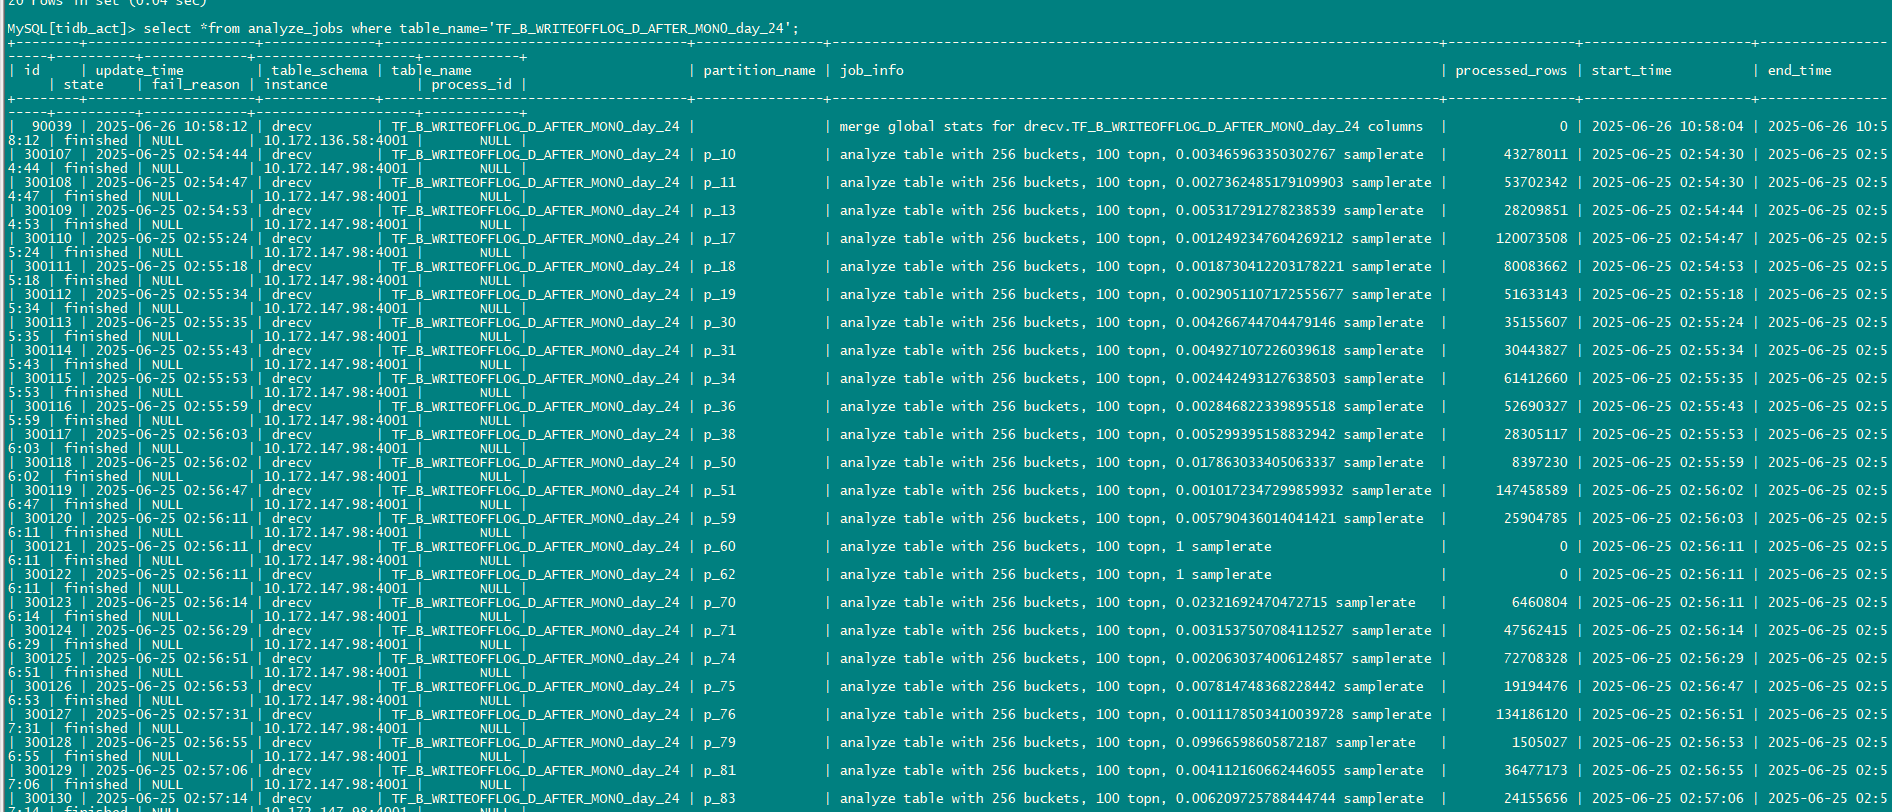Select job id 300121
1892x812 pixels.
point(48,546)
